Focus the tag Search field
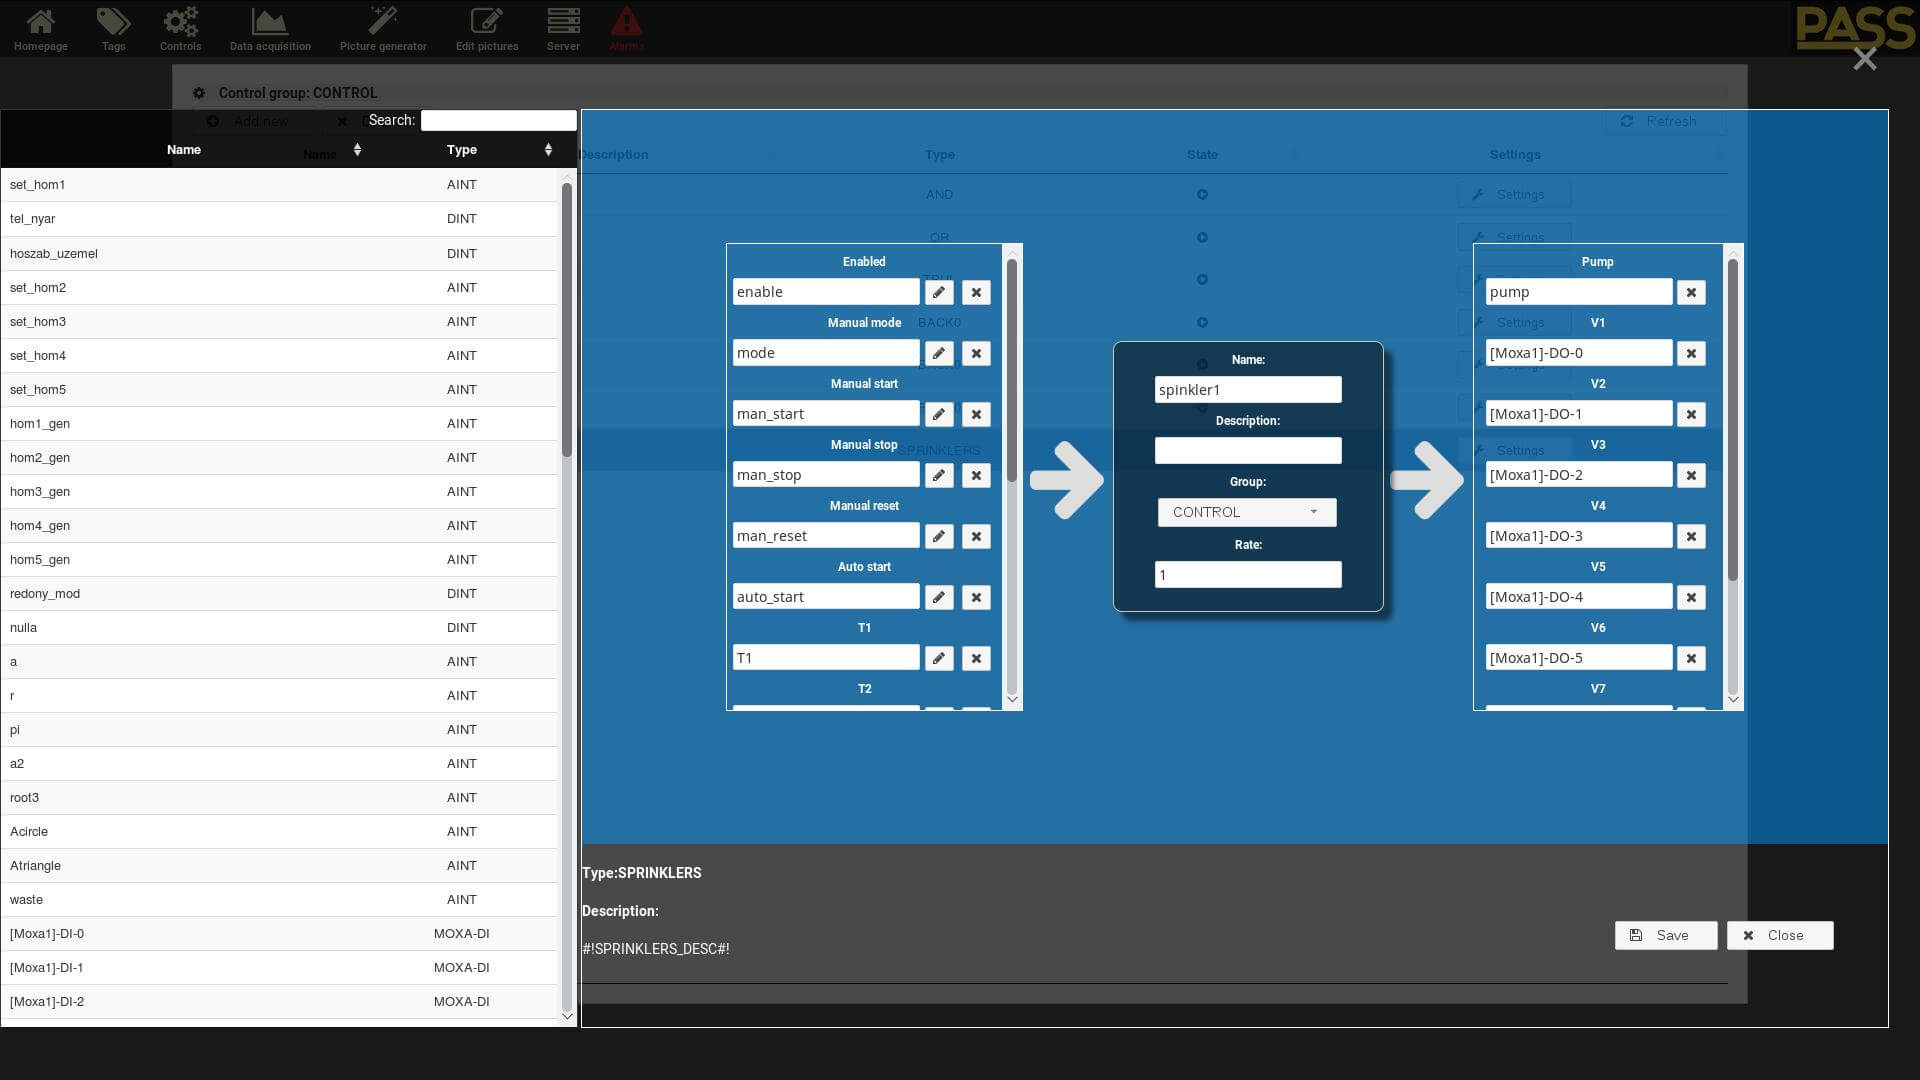Screen dimensions: 1920x1080 (498, 120)
